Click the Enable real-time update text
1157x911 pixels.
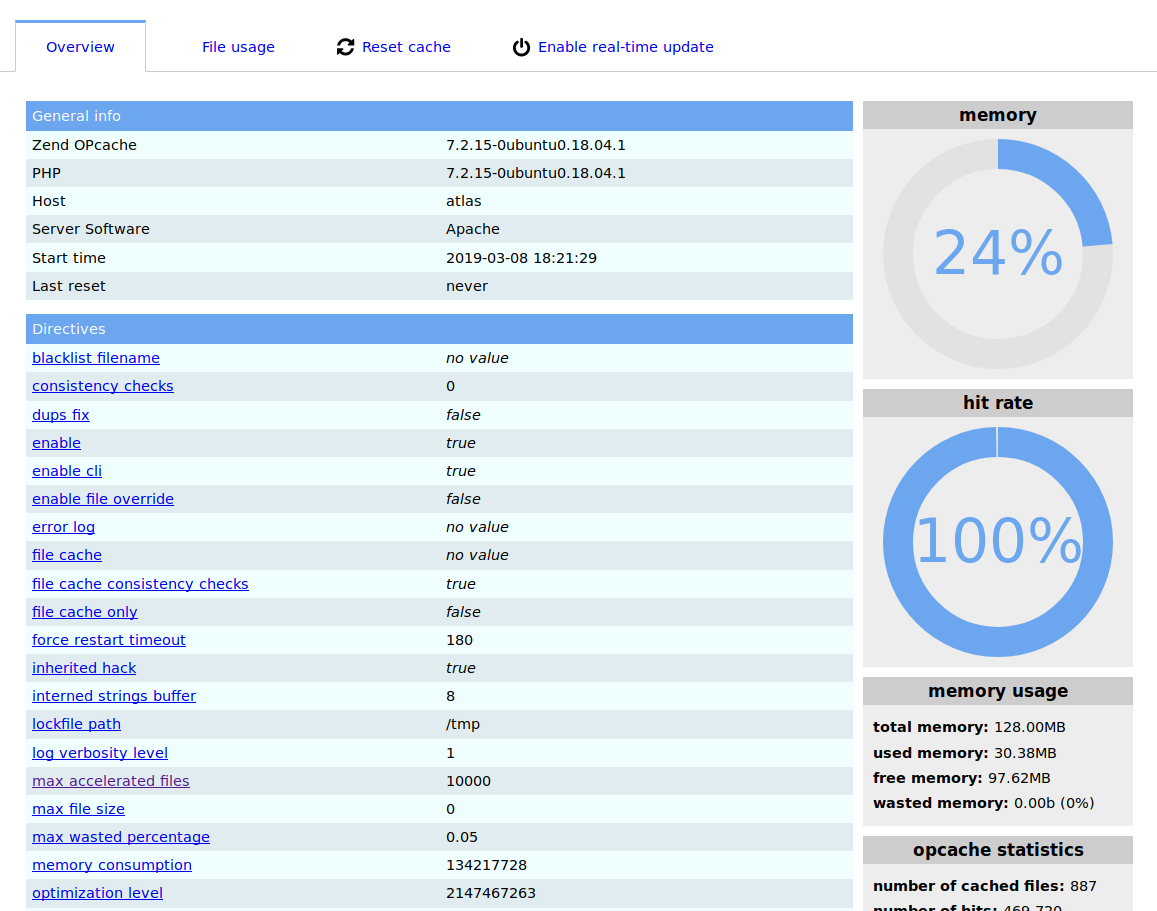(626, 47)
